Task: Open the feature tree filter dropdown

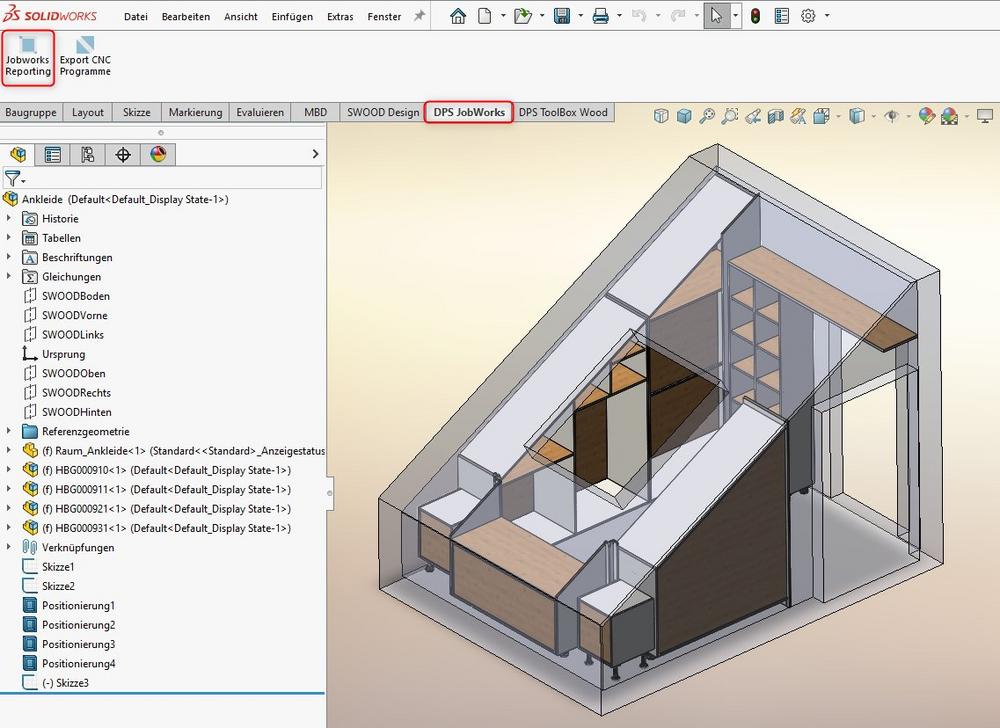Action: [14, 179]
